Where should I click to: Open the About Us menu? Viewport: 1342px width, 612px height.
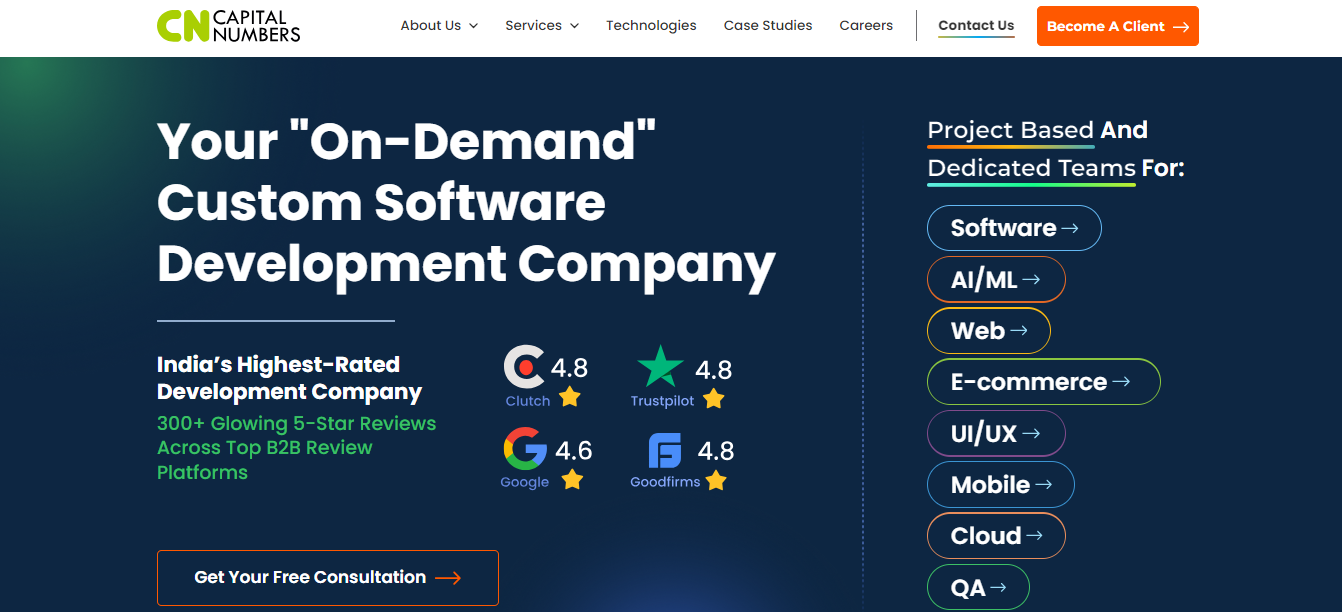click(439, 26)
